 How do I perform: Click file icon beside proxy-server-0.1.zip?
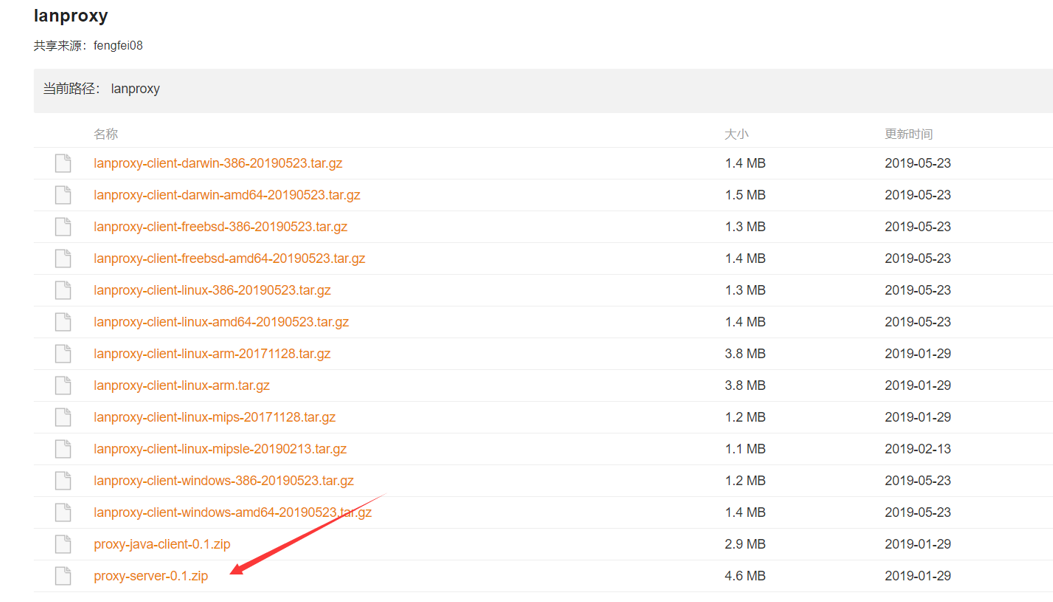[x=63, y=576]
